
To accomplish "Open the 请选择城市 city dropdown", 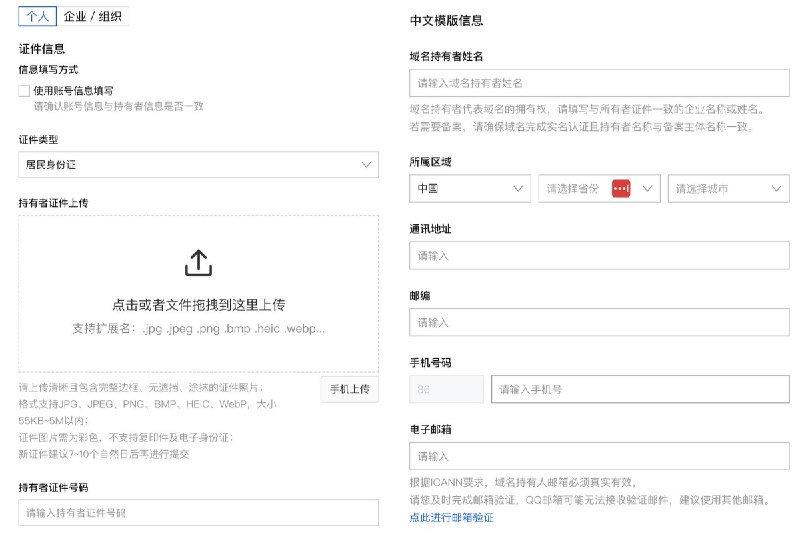I will coord(729,188).
